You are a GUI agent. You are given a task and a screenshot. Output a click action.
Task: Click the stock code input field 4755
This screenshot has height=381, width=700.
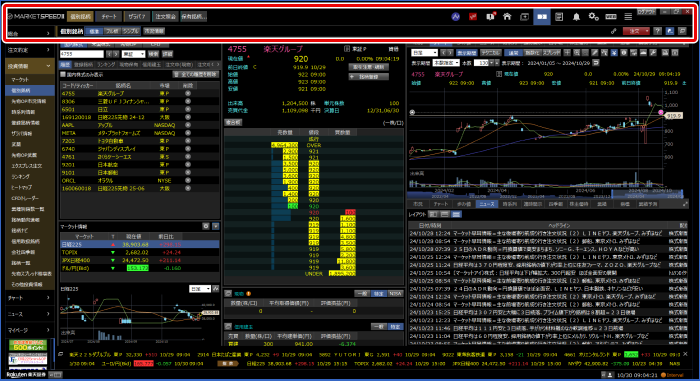(82, 54)
